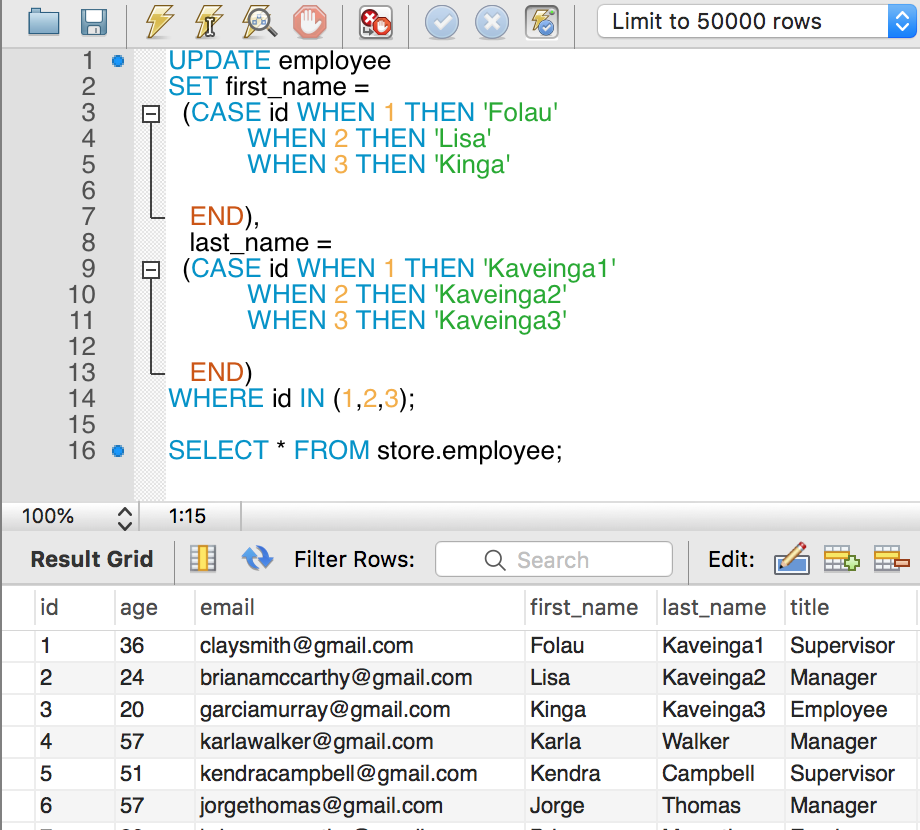The width and height of the screenshot is (920, 830).
Task: Save the script with floppy disk icon
Action: pos(94,22)
